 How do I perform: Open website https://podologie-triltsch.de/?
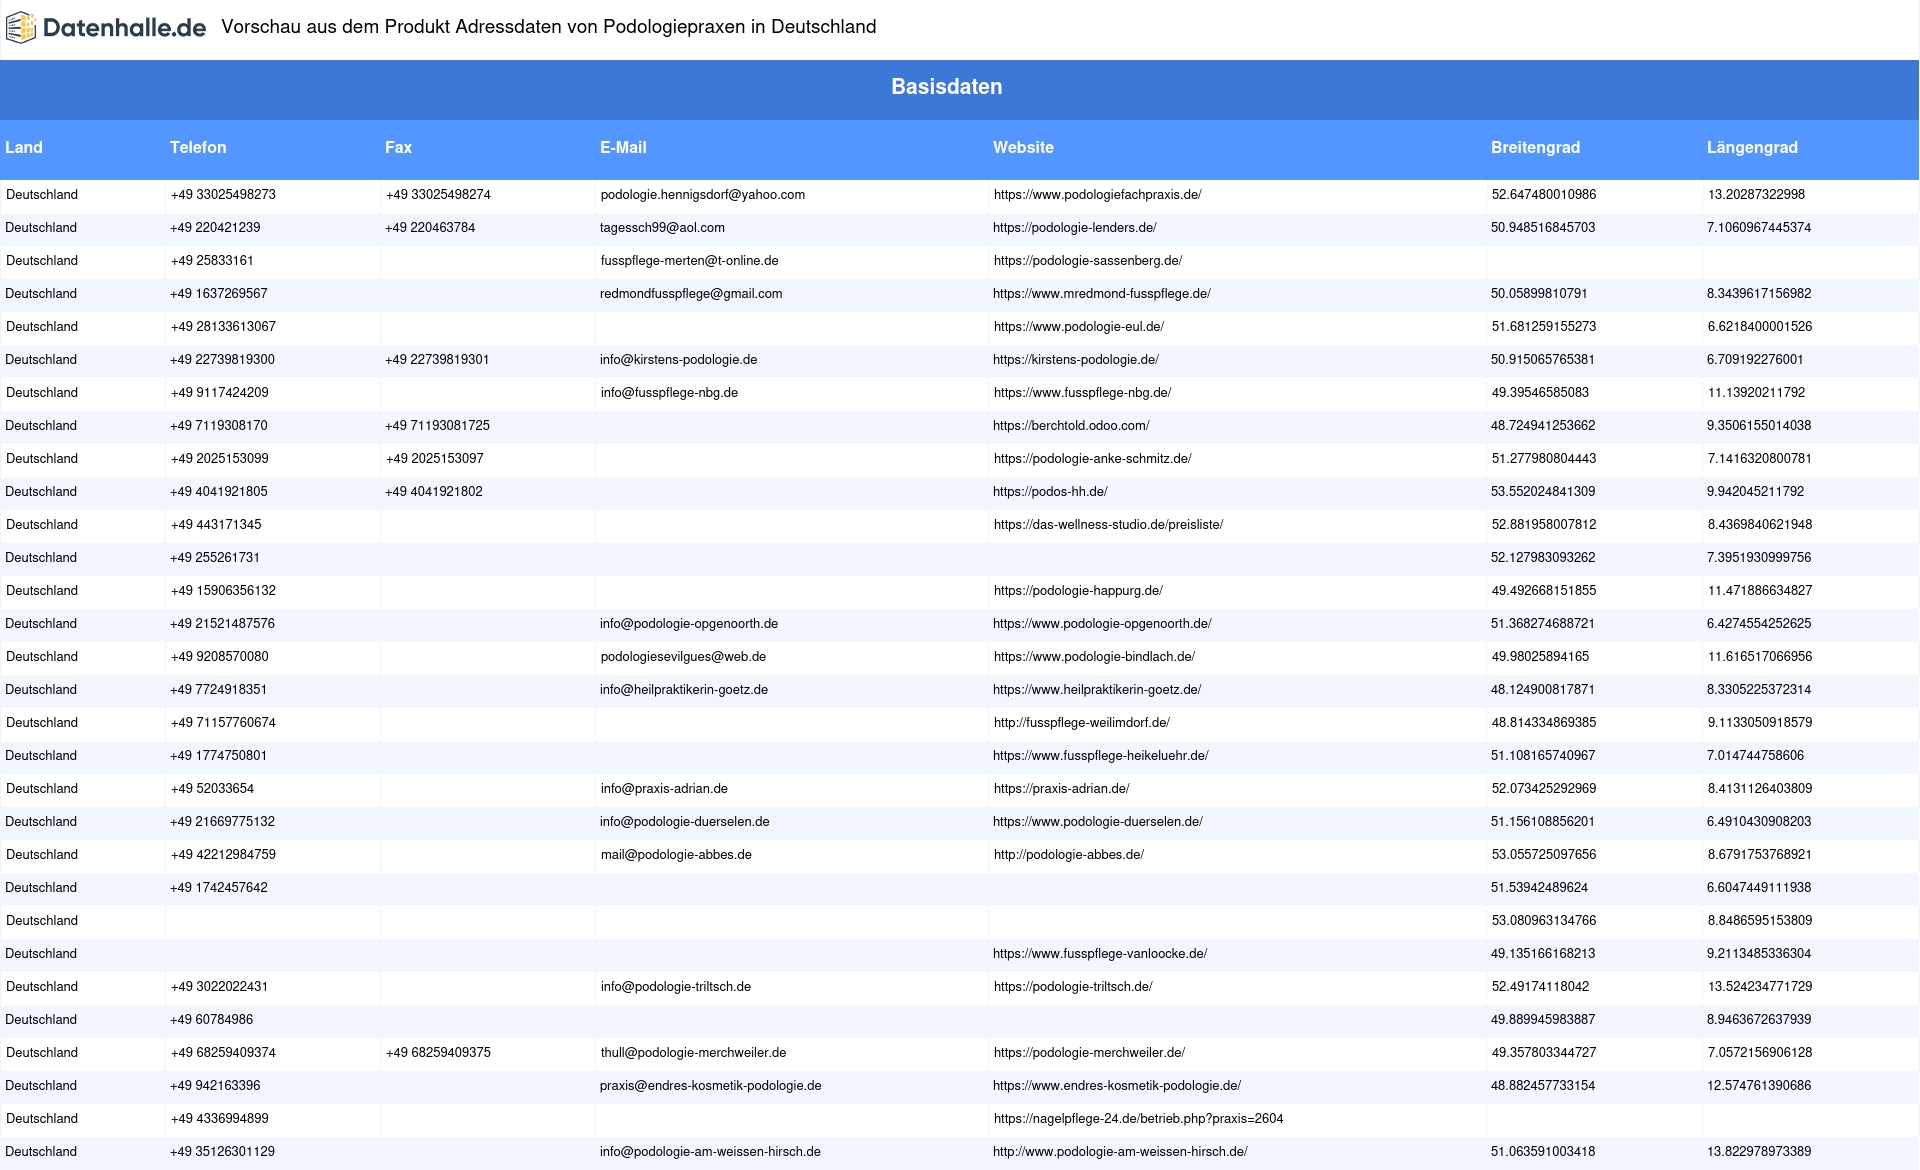[x=1073, y=987]
